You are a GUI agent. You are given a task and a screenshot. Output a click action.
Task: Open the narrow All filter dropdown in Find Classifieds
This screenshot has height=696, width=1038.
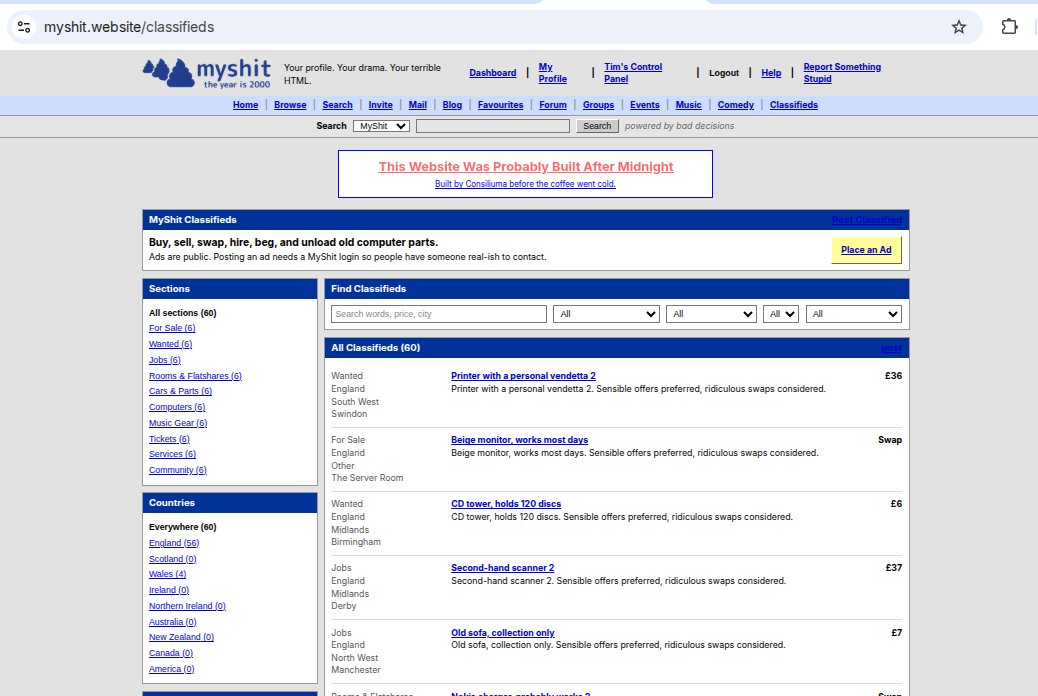point(781,314)
